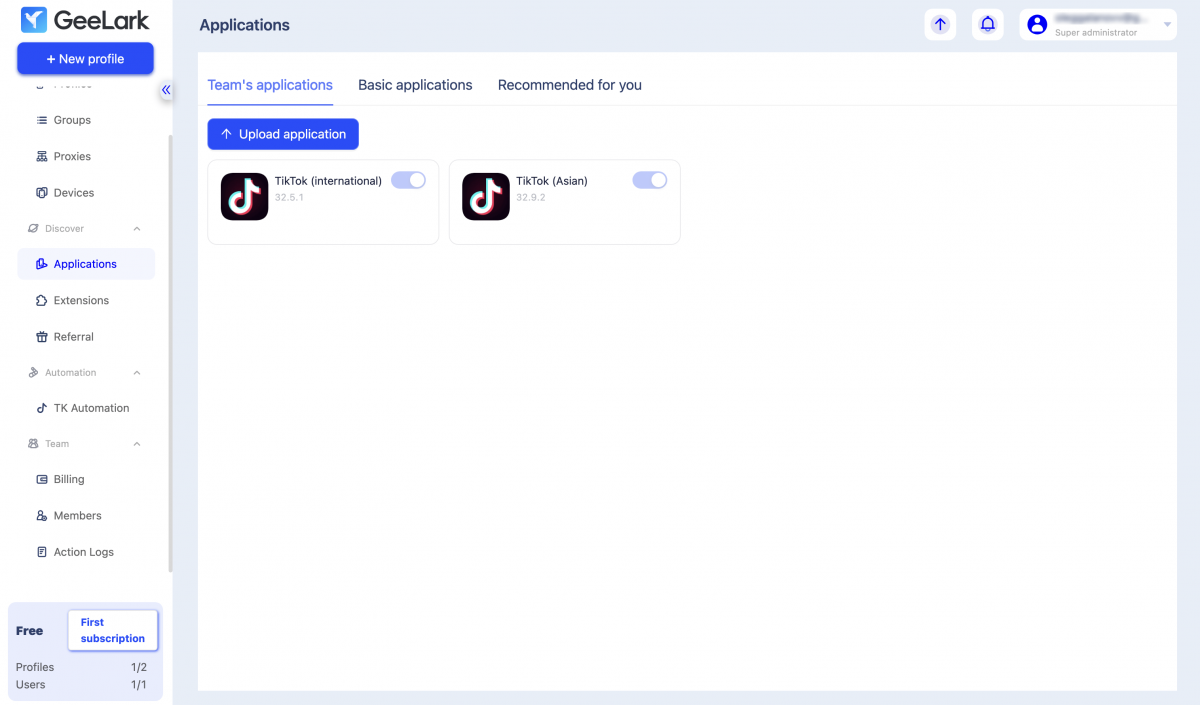Click the version text 32.5.1
1200x705 pixels.
pyautogui.click(x=290, y=198)
